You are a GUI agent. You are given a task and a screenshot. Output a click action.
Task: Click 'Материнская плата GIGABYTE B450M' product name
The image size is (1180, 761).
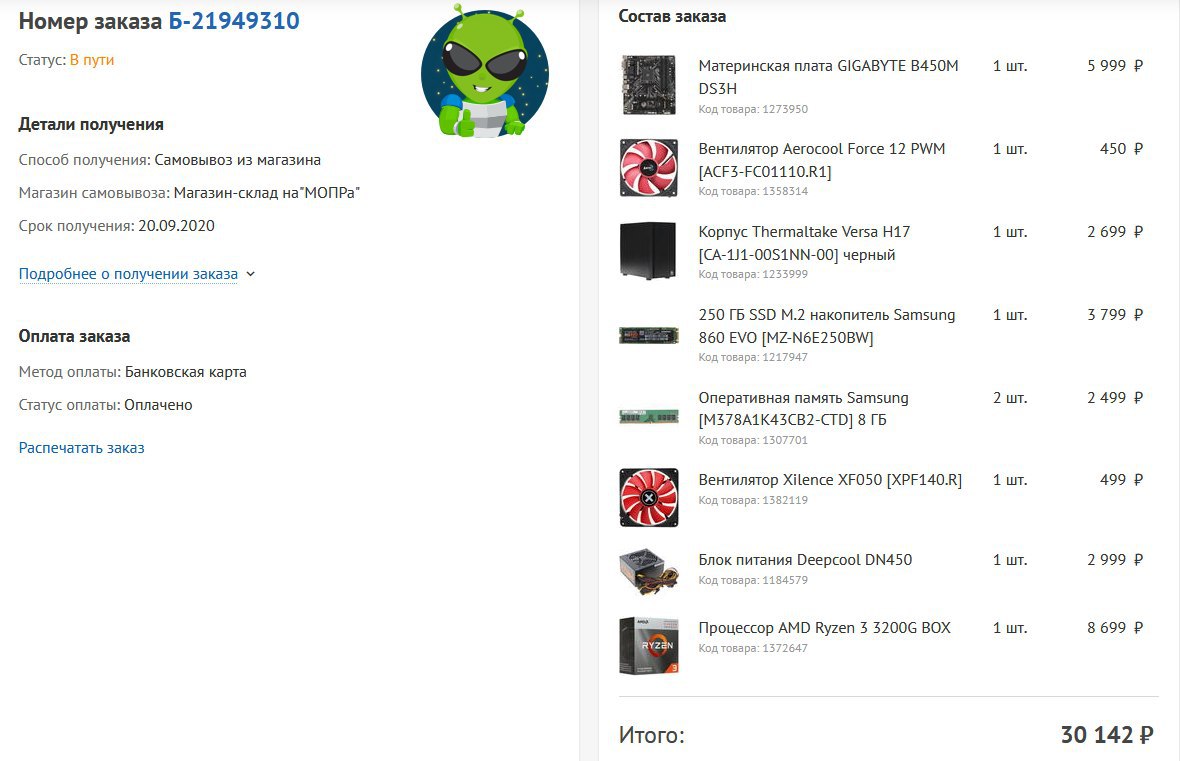coord(829,77)
